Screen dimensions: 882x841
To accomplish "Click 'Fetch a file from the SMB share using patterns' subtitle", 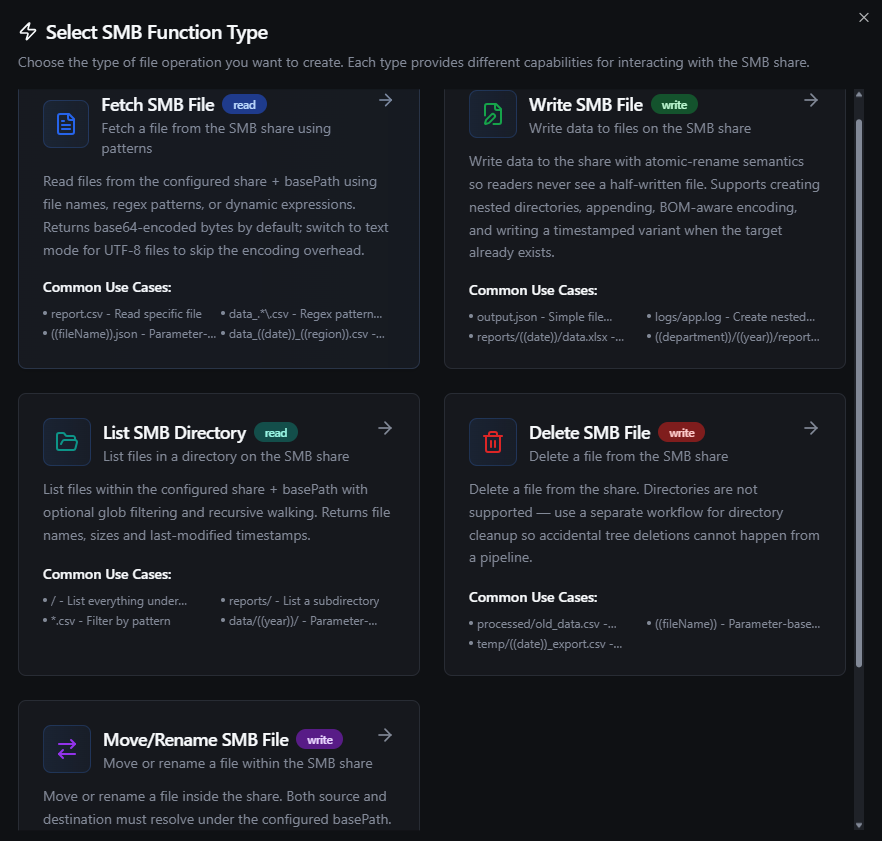I will (216, 138).
